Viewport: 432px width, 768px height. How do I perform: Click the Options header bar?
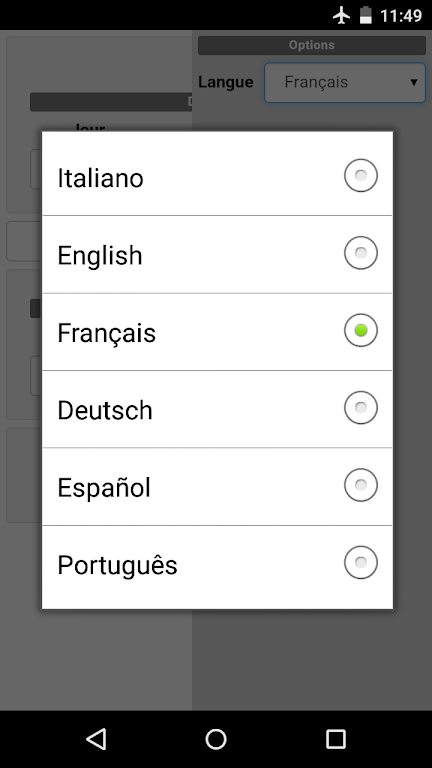click(312, 45)
